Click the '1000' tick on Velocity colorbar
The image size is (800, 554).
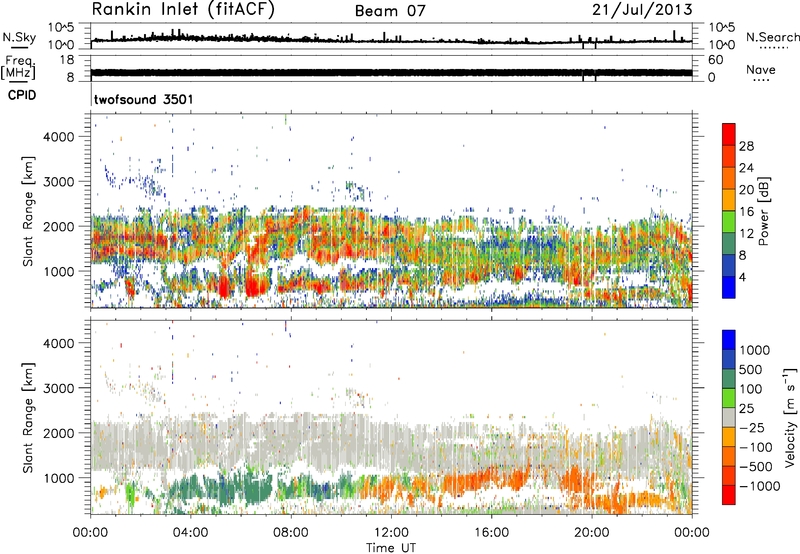pos(755,350)
